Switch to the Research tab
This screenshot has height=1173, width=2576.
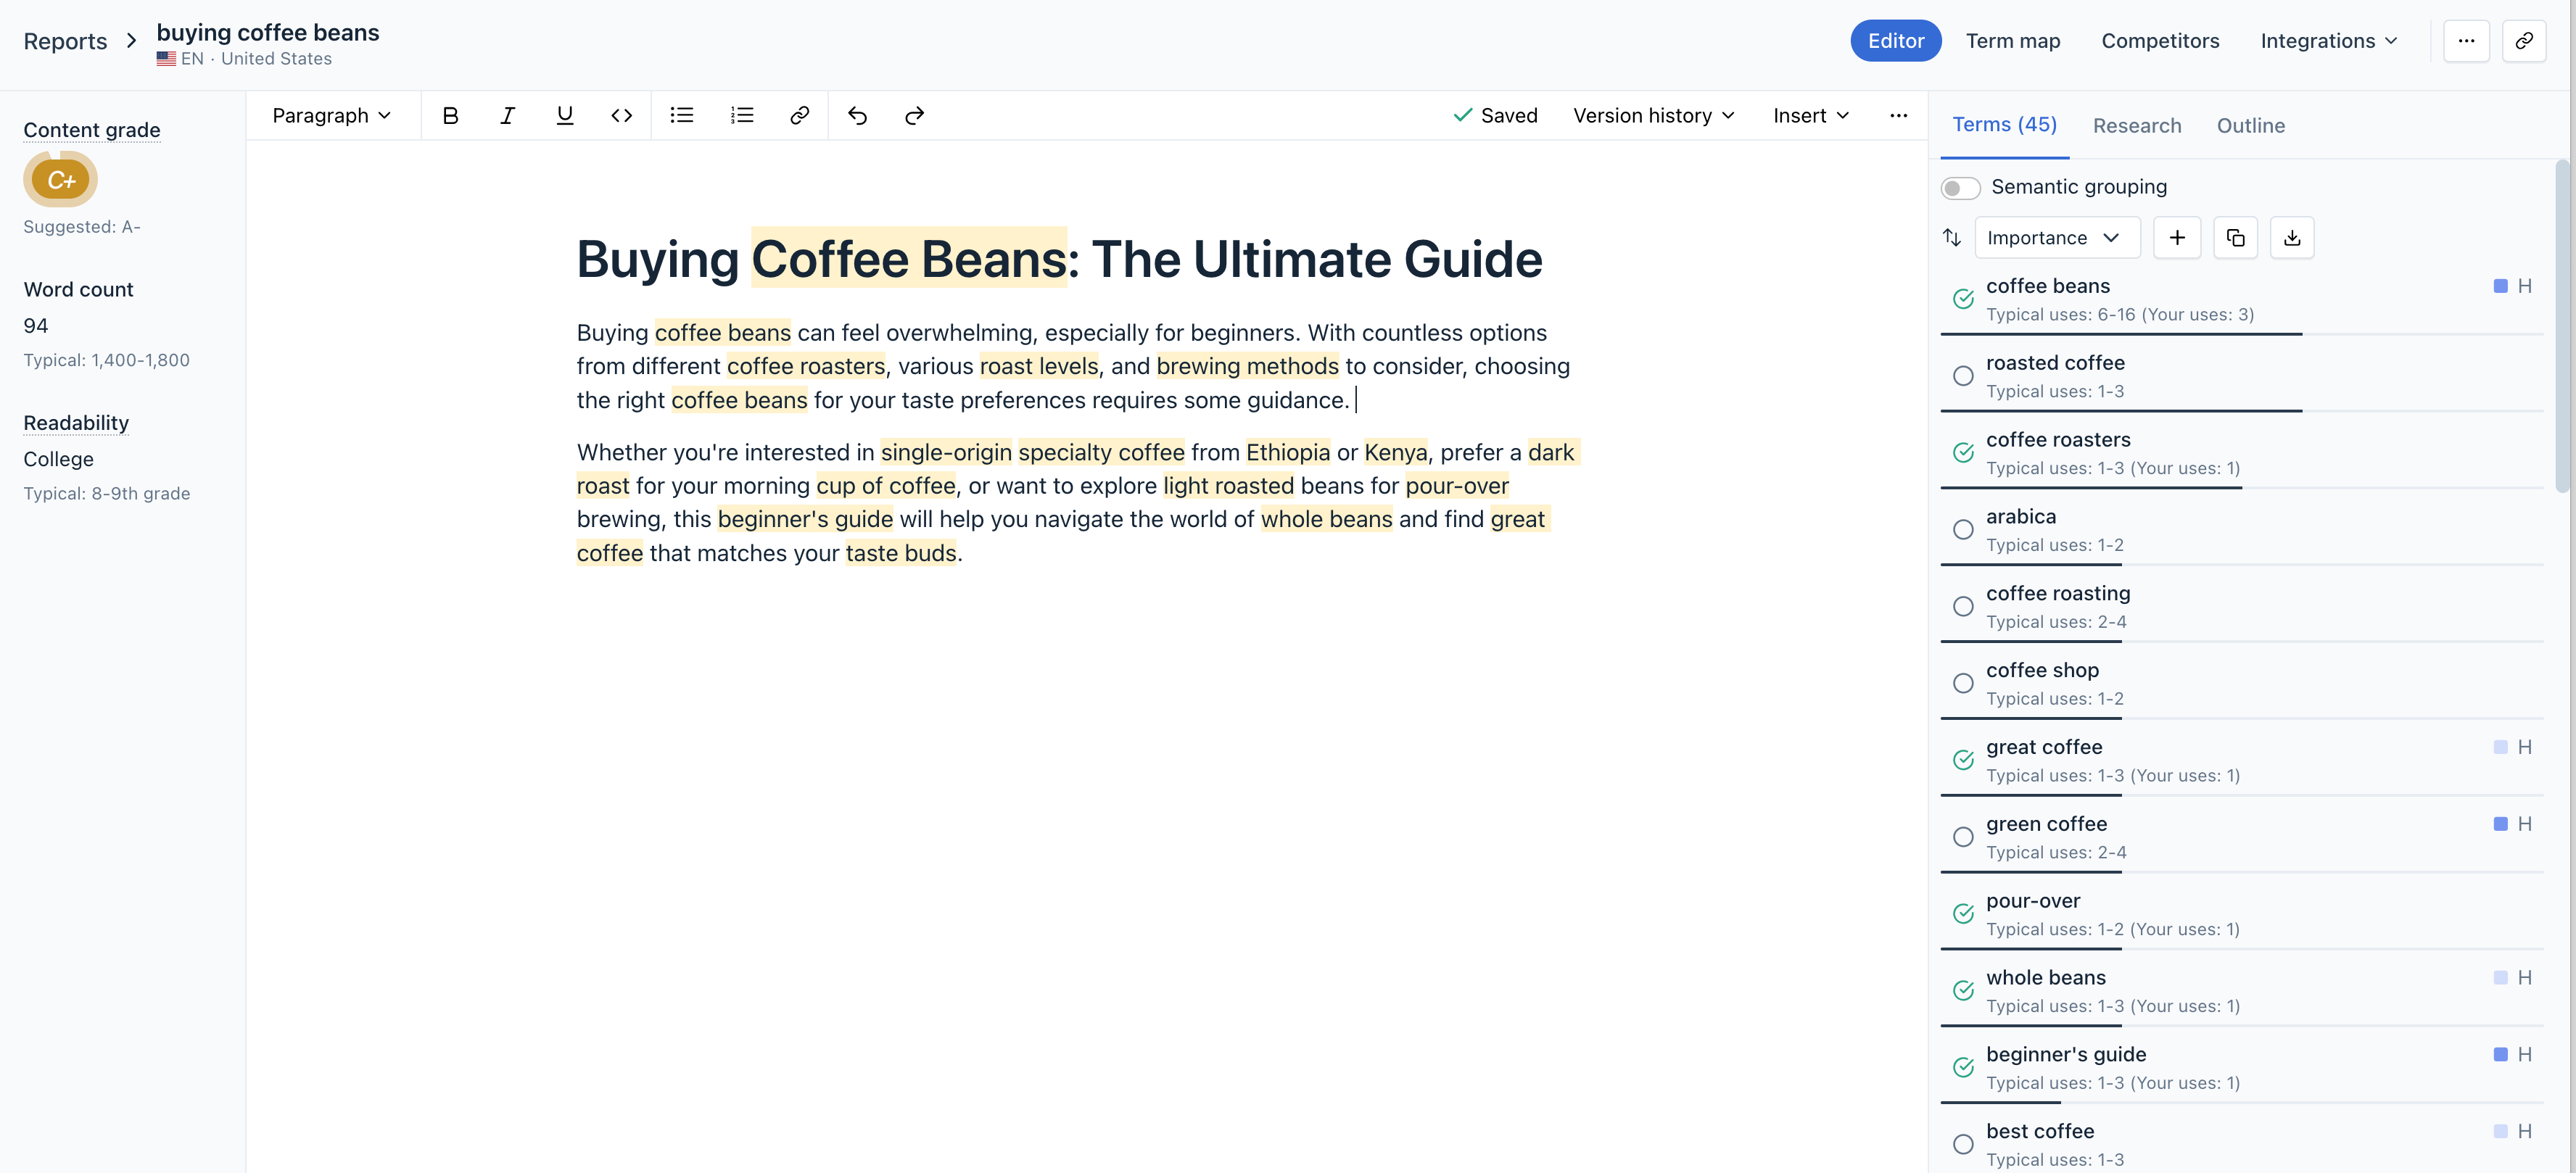[x=2136, y=126]
